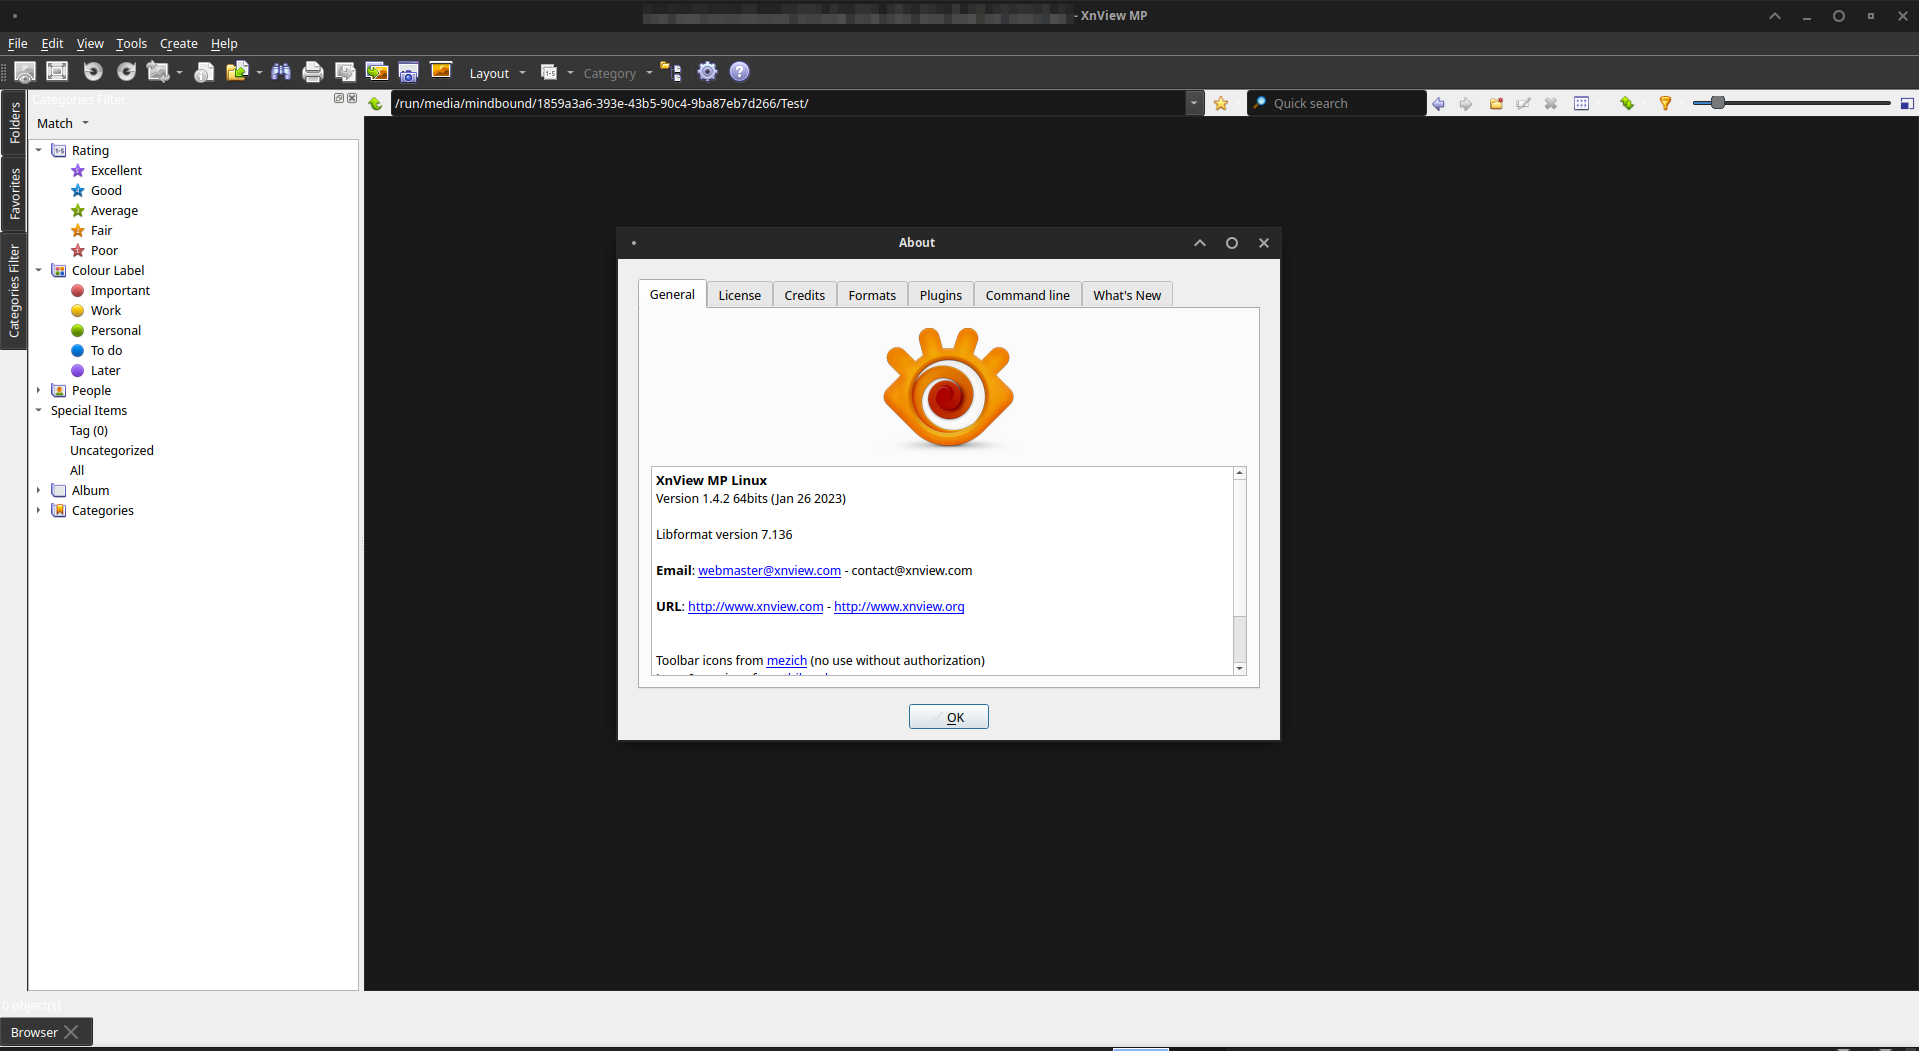Click the blue Help question-mark icon

point(739,72)
